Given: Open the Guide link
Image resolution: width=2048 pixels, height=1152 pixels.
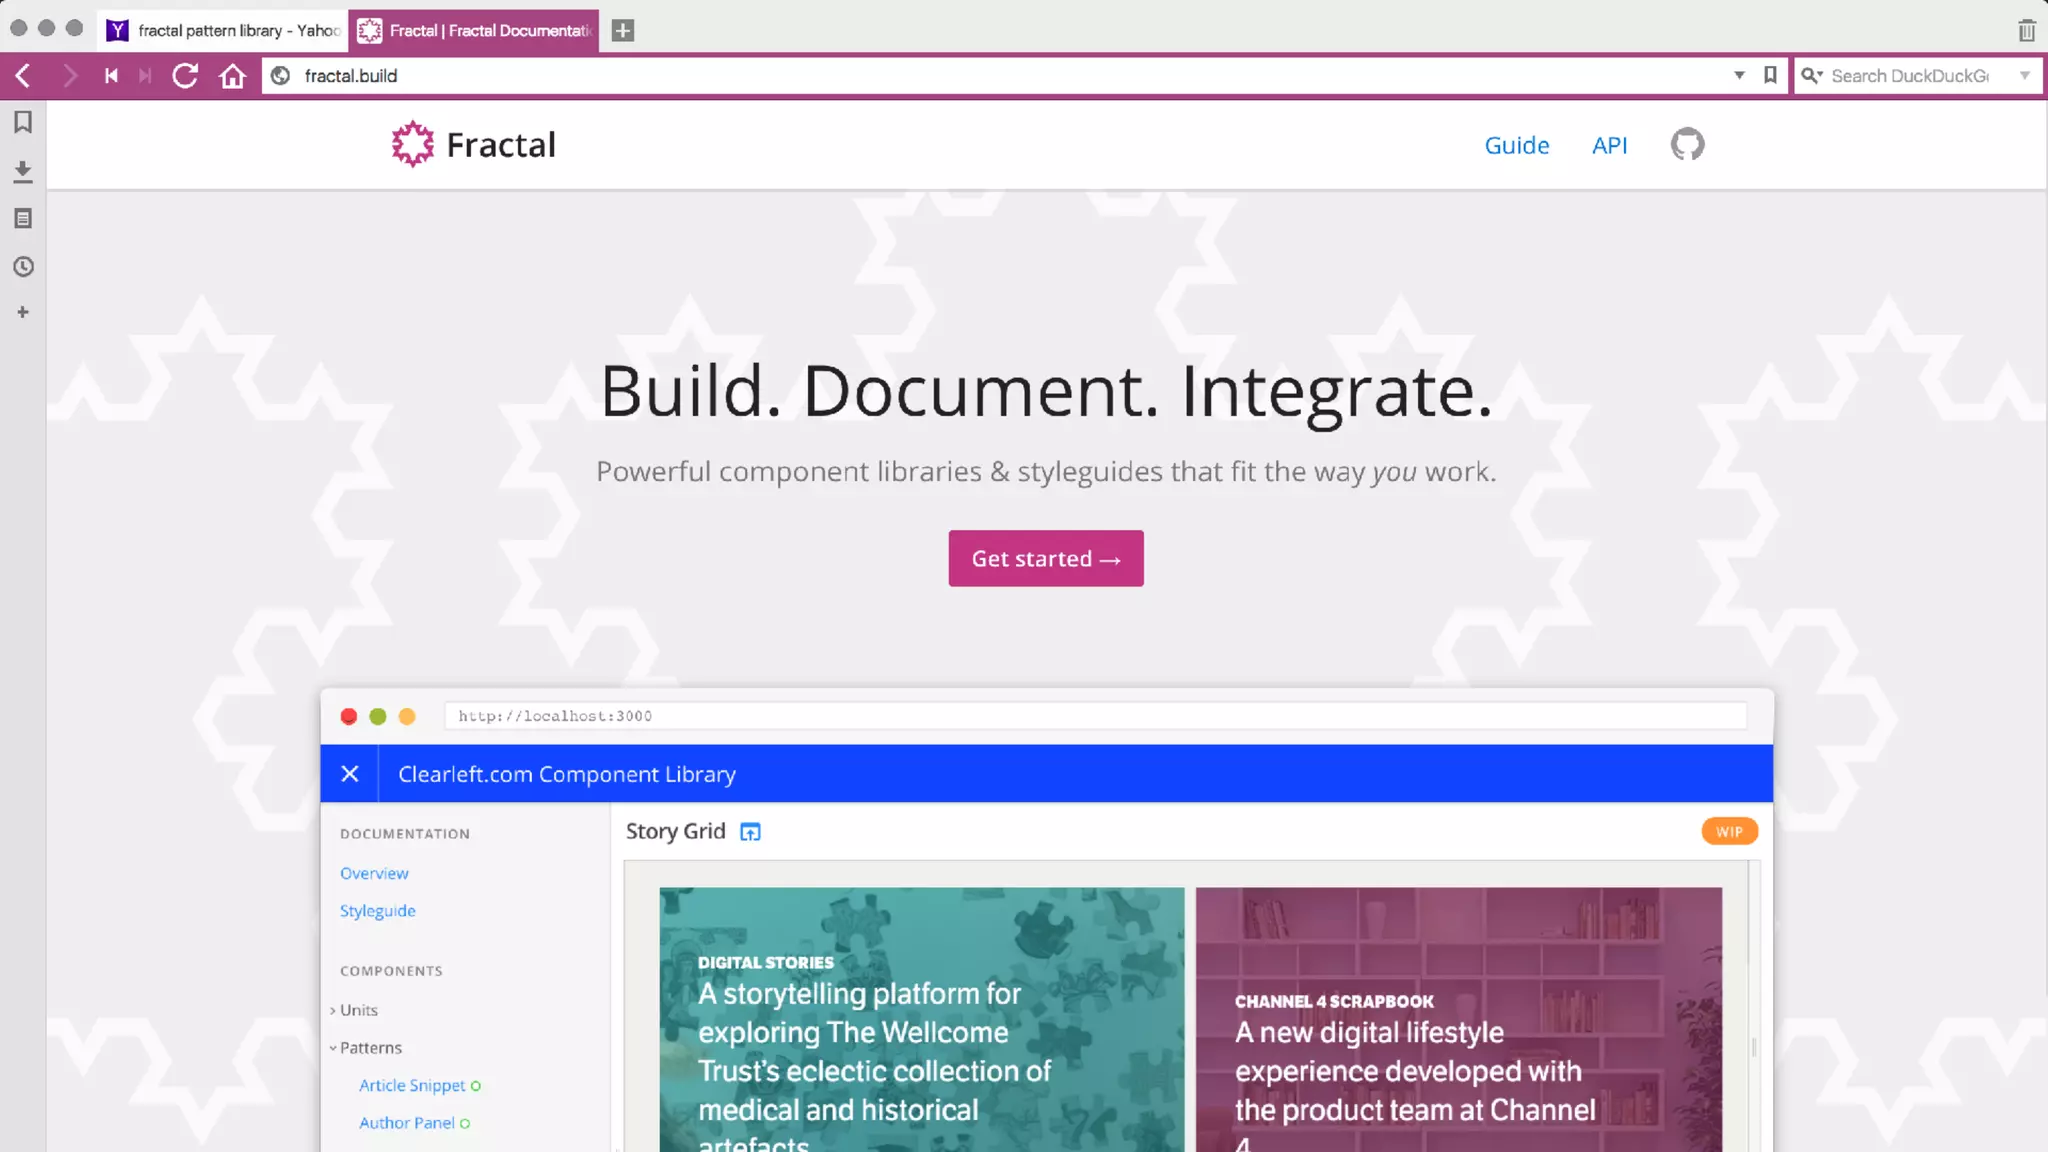Looking at the screenshot, I should 1516,145.
